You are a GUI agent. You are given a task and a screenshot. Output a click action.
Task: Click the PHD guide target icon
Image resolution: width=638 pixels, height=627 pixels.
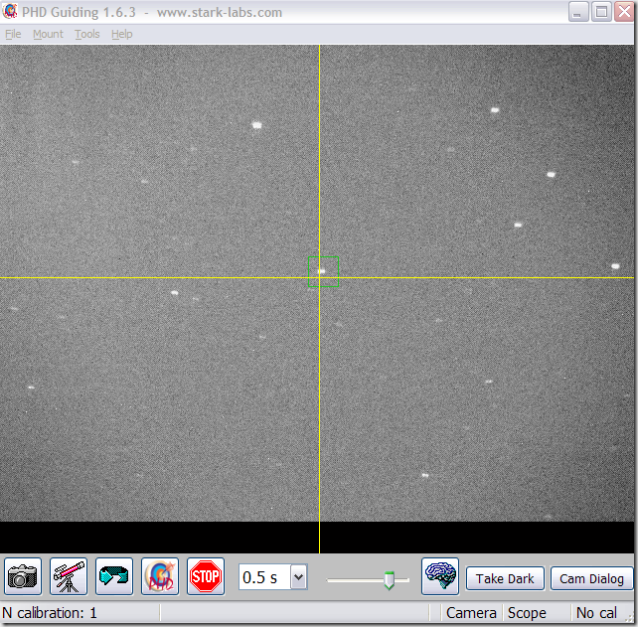point(160,577)
